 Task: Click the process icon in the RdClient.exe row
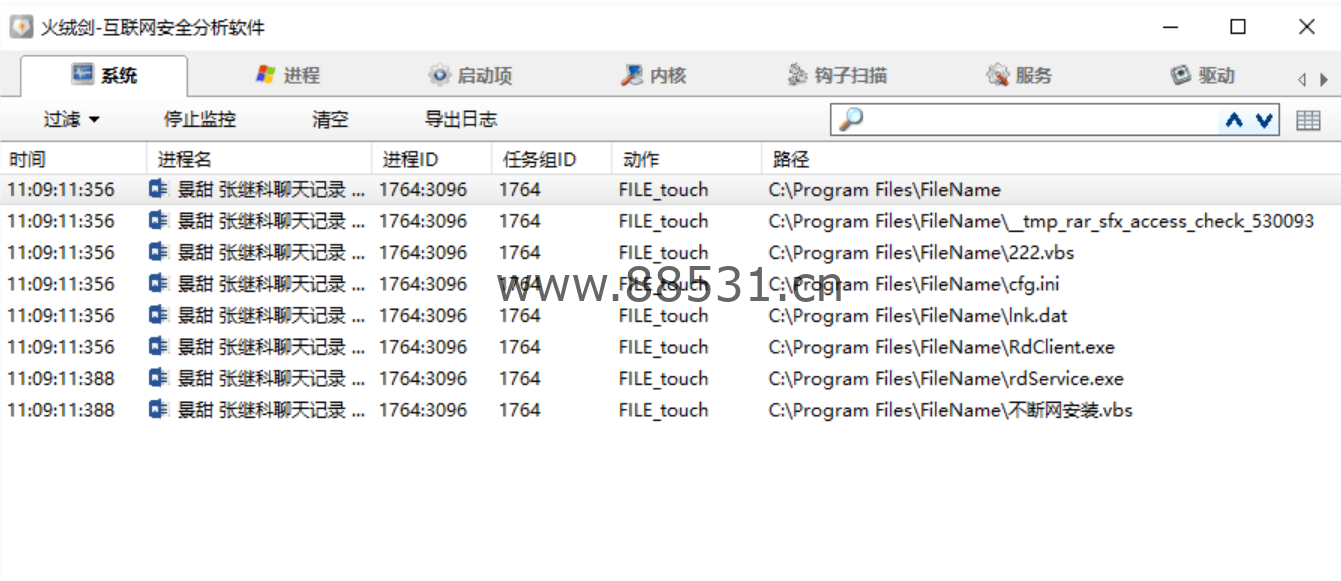pyautogui.click(x=158, y=347)
